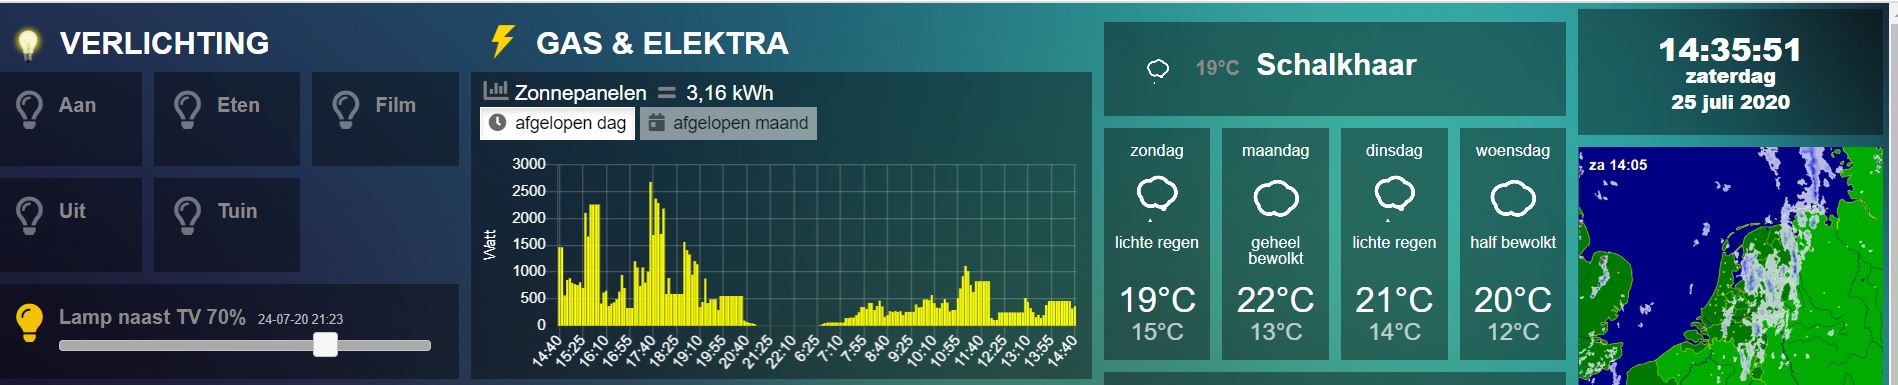Click the radar timestamp za 14:05

tap(1618, 165)
